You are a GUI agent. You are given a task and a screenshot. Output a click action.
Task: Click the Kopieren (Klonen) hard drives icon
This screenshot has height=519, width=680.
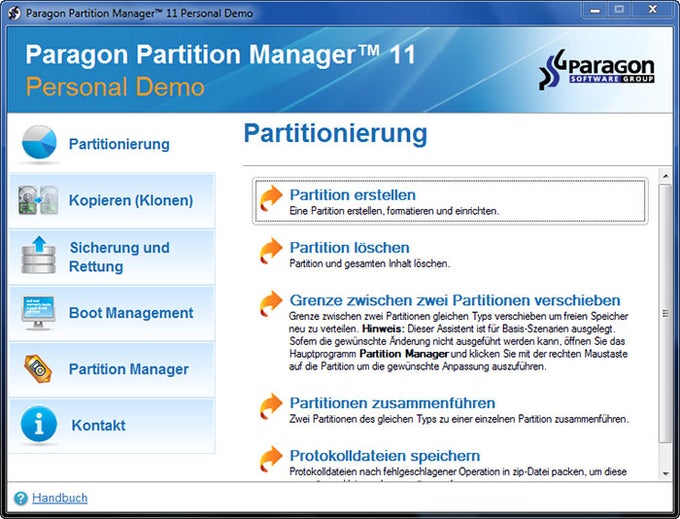pos(38,200)
